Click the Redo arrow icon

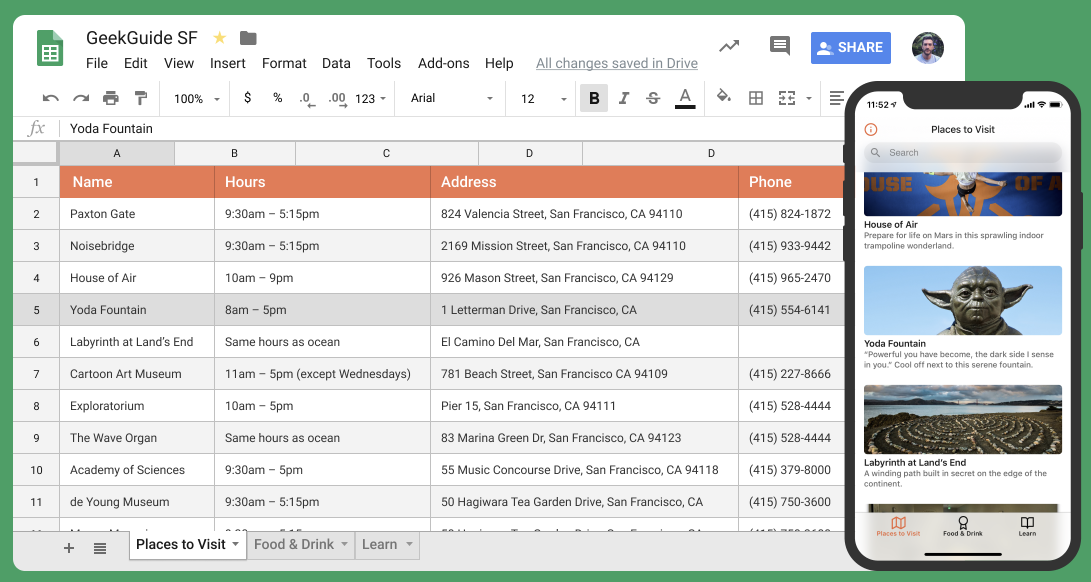click(x=81, y=98)
